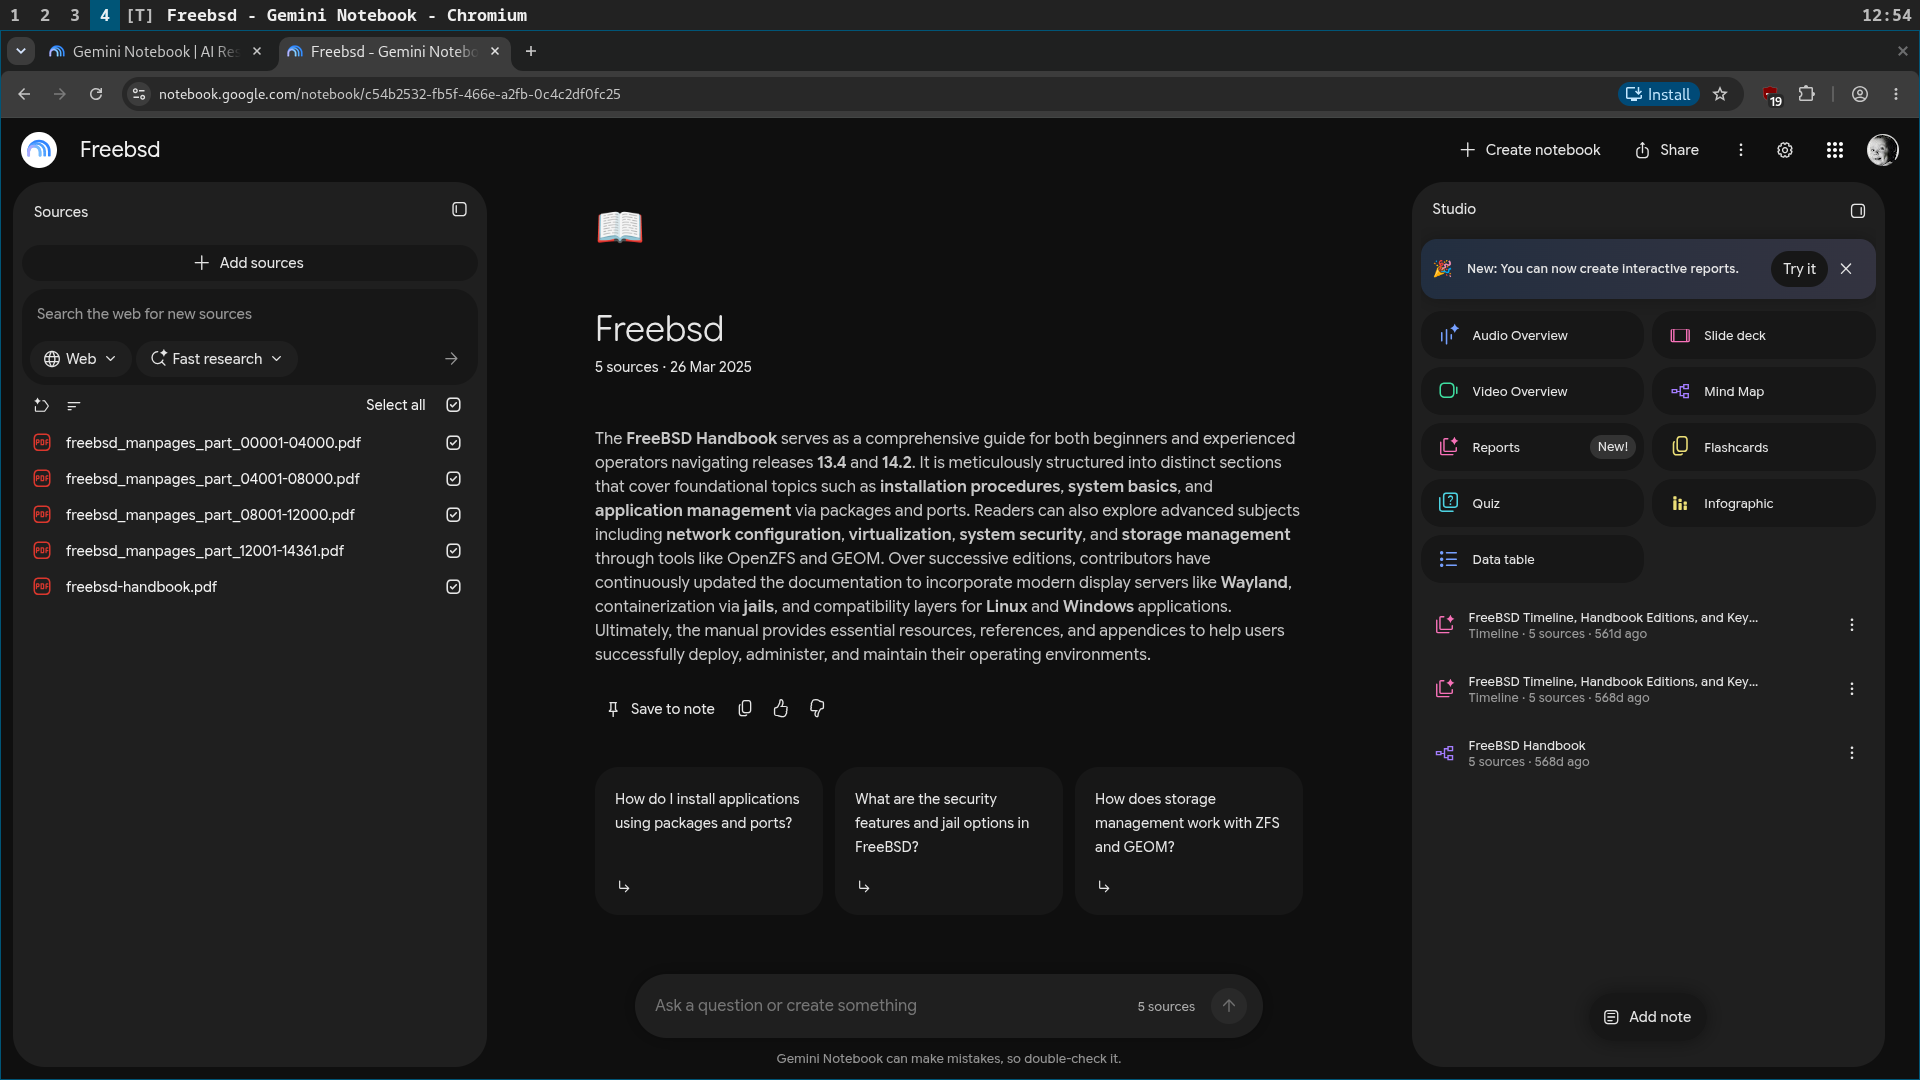1920x1080 pixels.
Task: Collapse the Studio panel icon
Action: 1857,211
